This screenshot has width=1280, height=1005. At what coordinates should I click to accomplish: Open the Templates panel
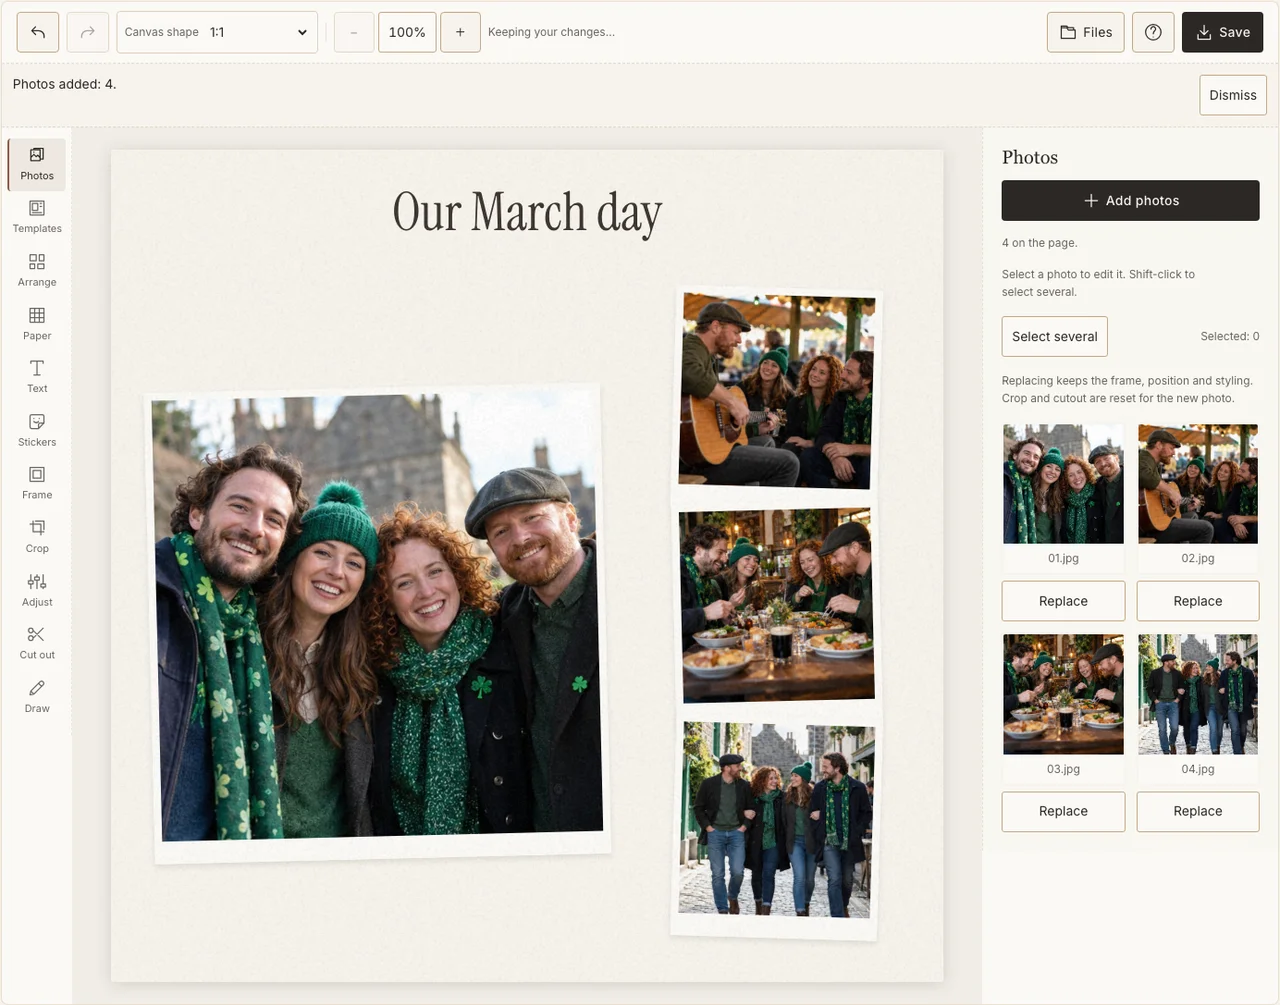pos(37,217)
